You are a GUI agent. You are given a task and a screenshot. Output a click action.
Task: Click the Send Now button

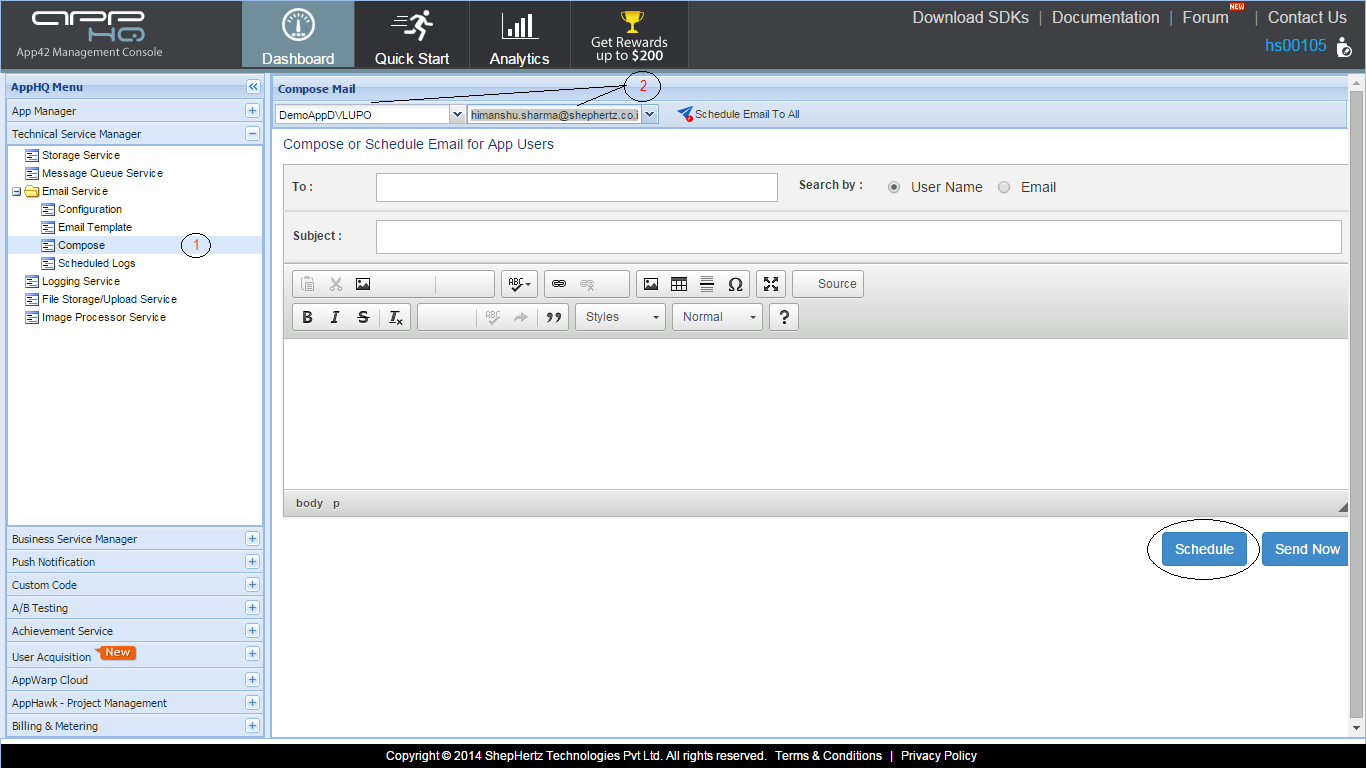pyautogui.click(x=1306, y=549)
